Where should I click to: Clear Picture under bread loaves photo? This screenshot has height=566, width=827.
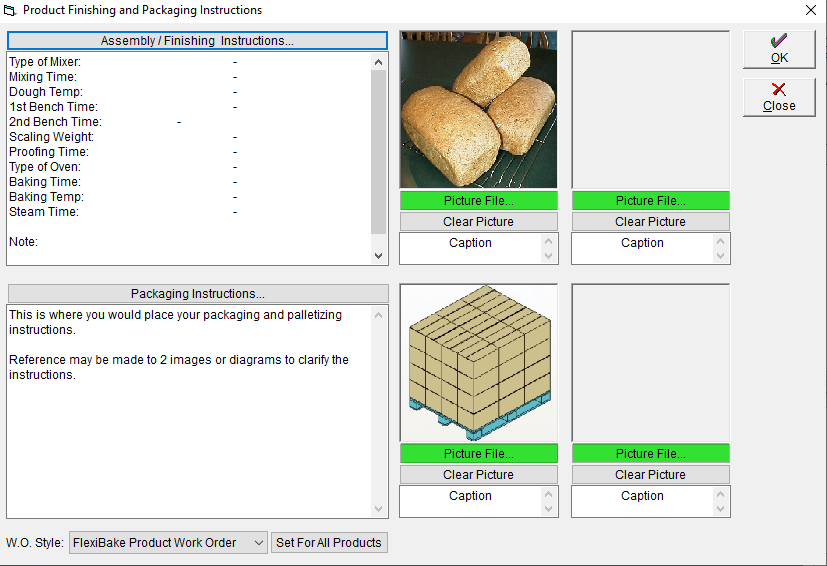pos(478,222)
